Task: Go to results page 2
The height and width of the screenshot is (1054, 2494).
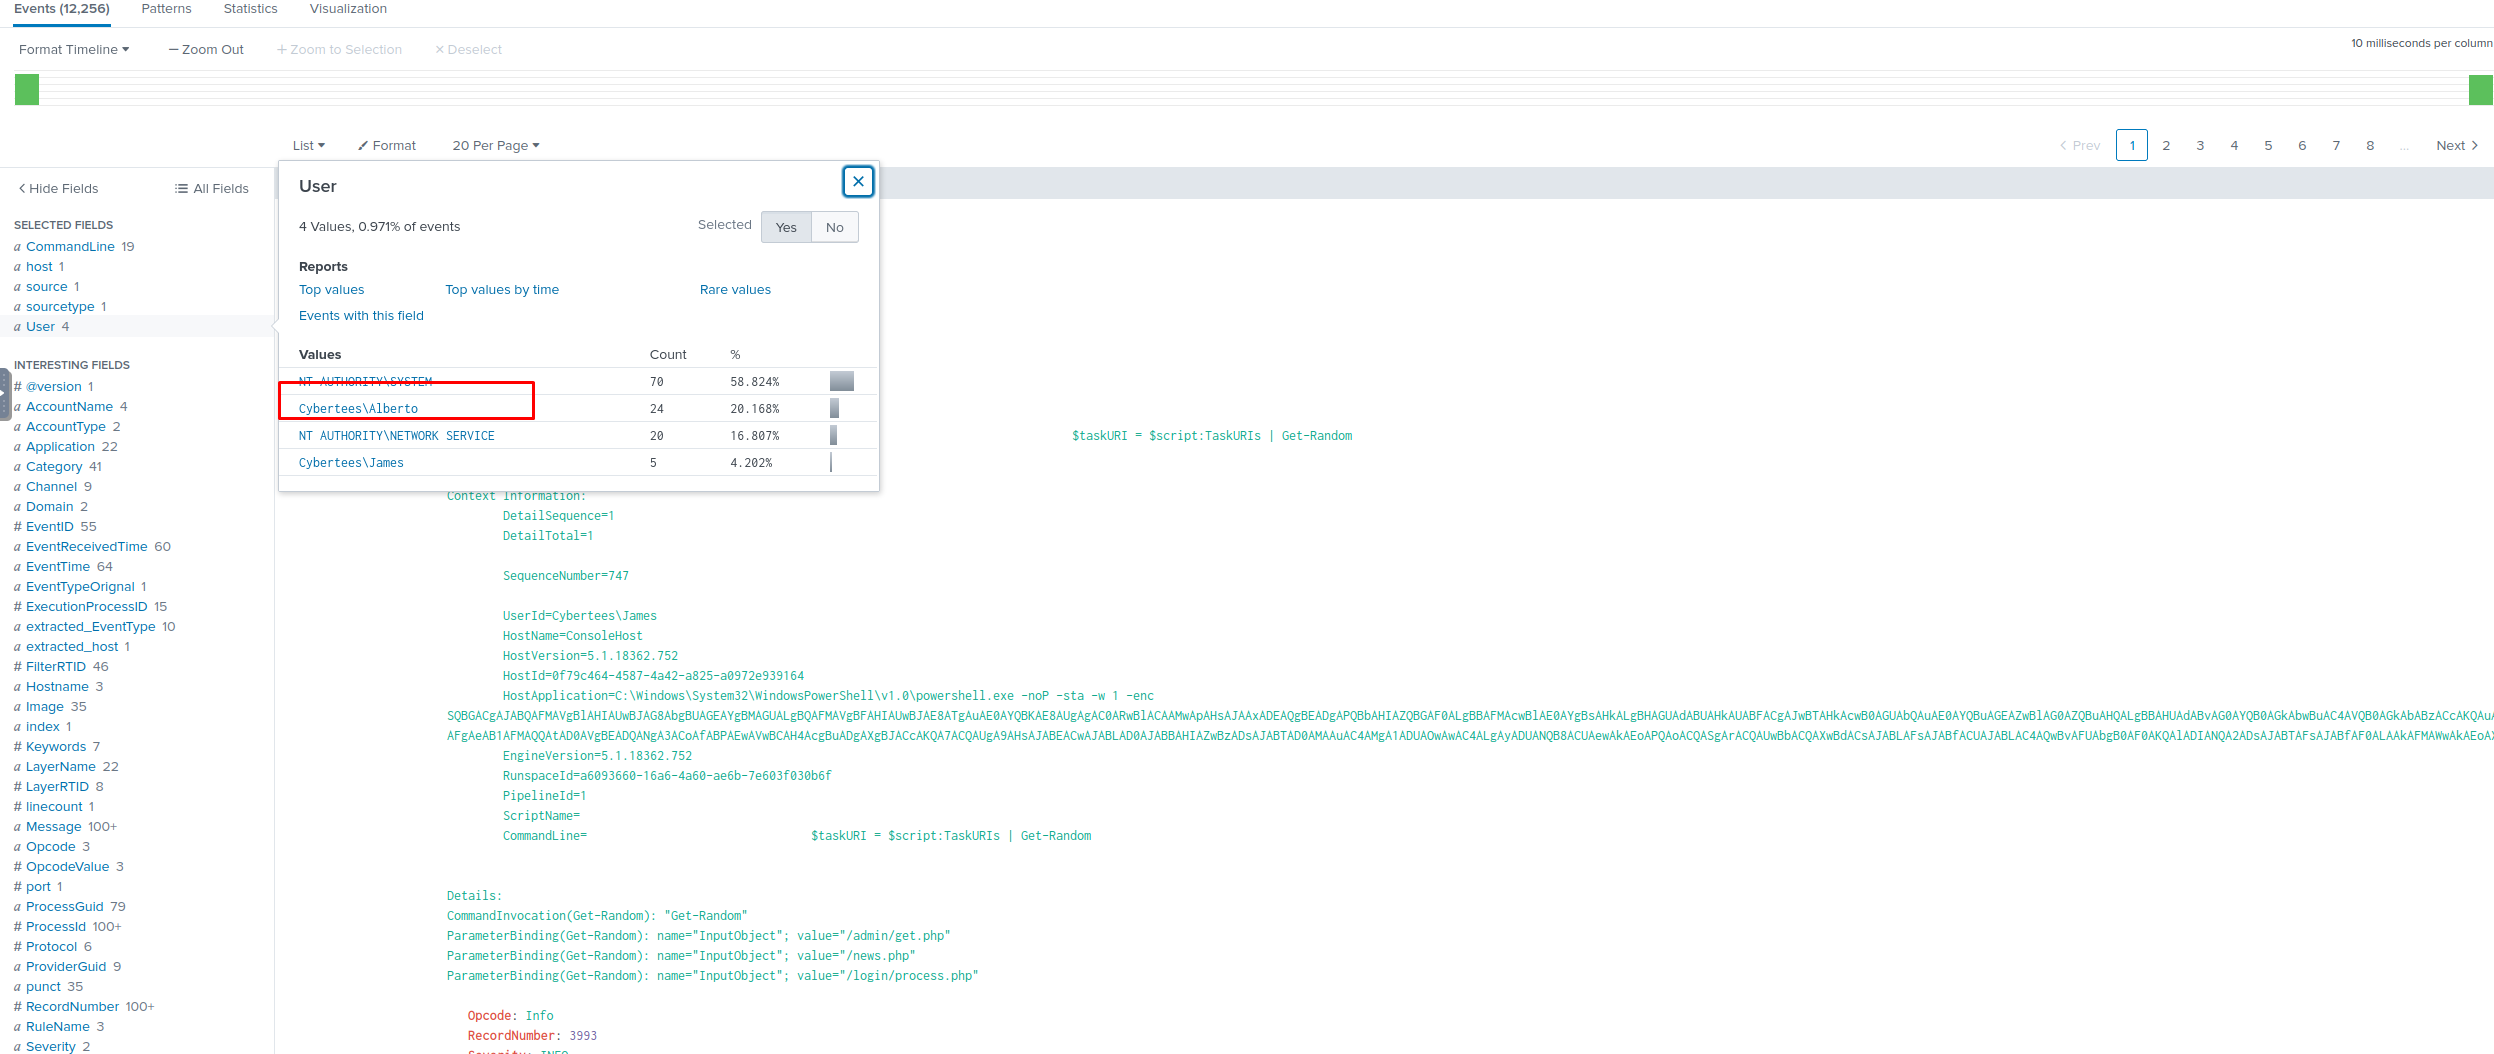Action: [2166, 146]
